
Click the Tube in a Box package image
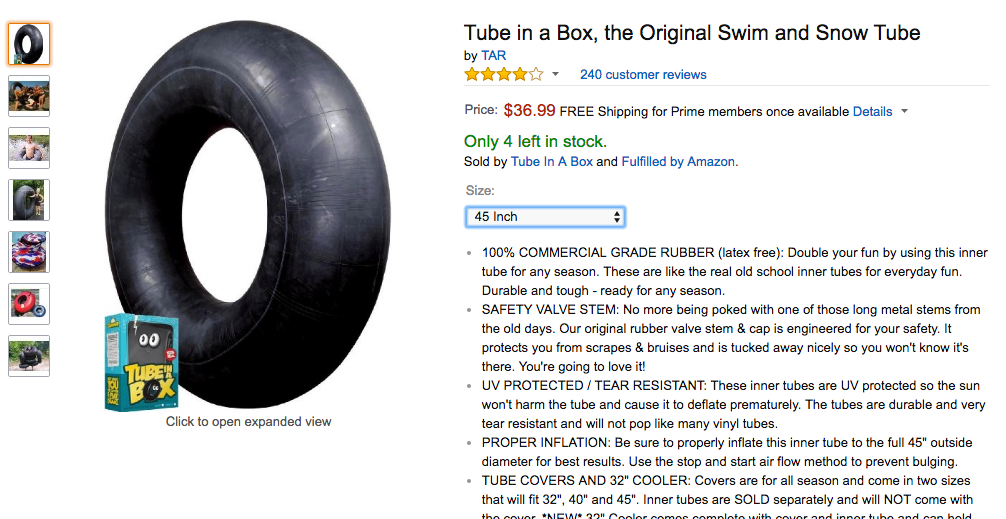142,362
